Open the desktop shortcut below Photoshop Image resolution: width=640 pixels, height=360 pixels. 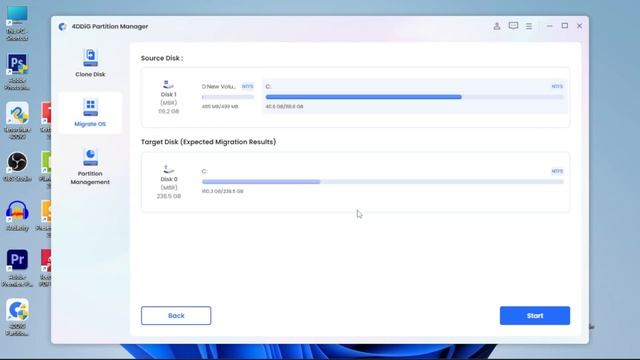coord(17,120)
